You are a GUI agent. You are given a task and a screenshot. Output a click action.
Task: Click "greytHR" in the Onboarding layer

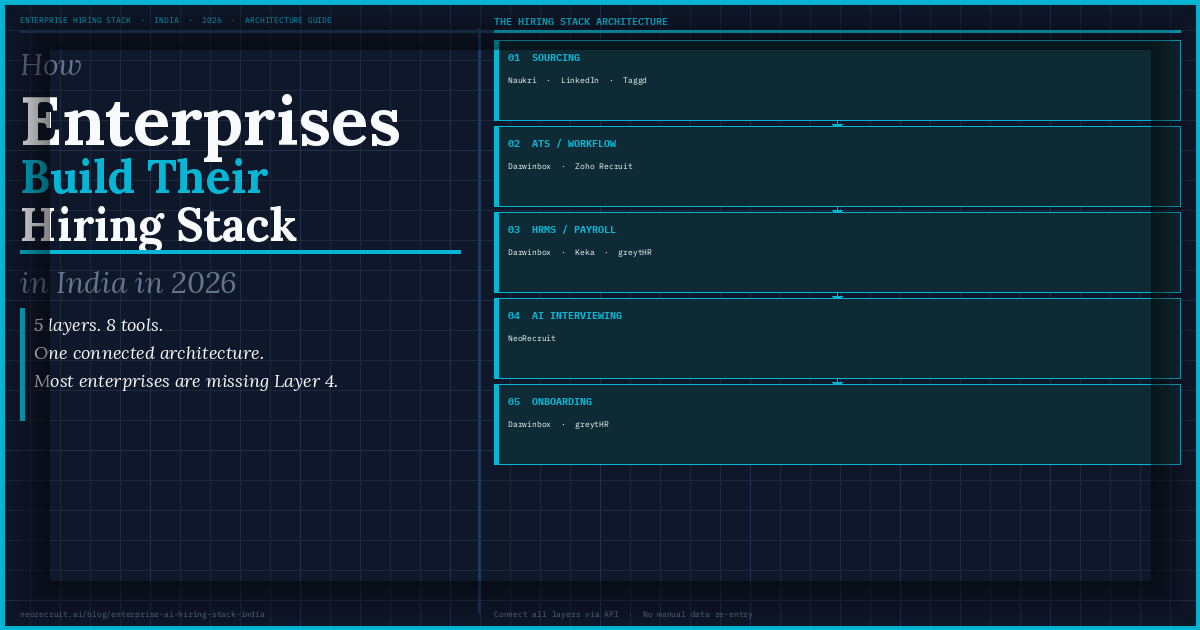(x=592, y=424)
